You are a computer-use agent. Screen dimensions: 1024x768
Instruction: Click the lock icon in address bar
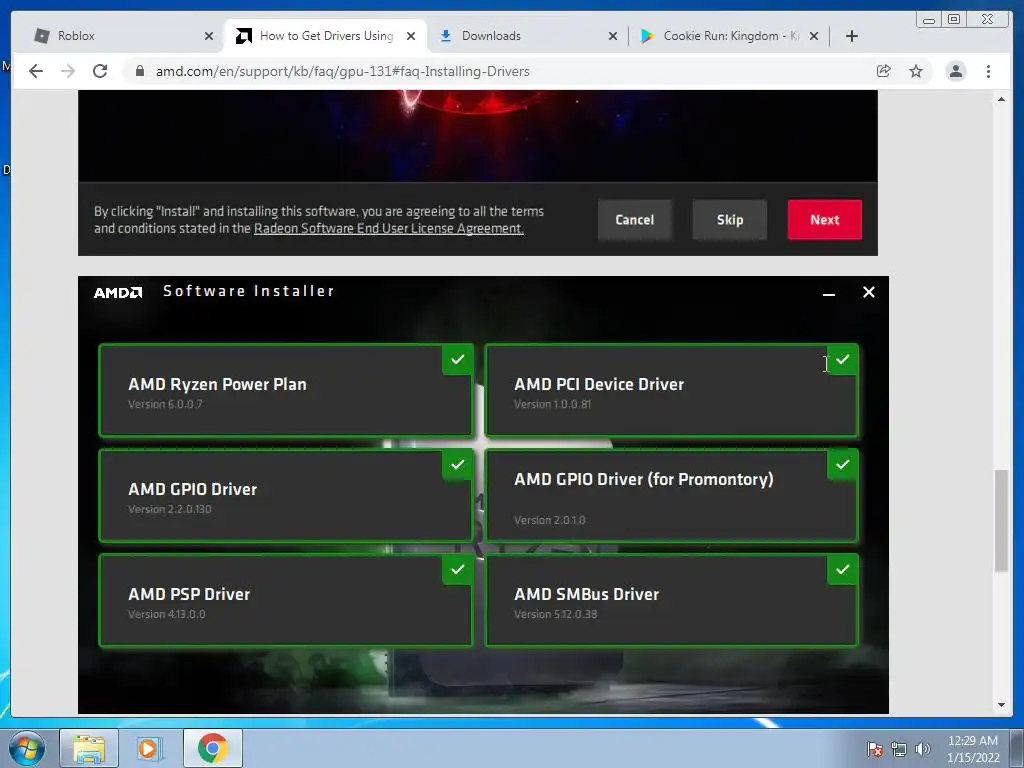click(139, 71)
